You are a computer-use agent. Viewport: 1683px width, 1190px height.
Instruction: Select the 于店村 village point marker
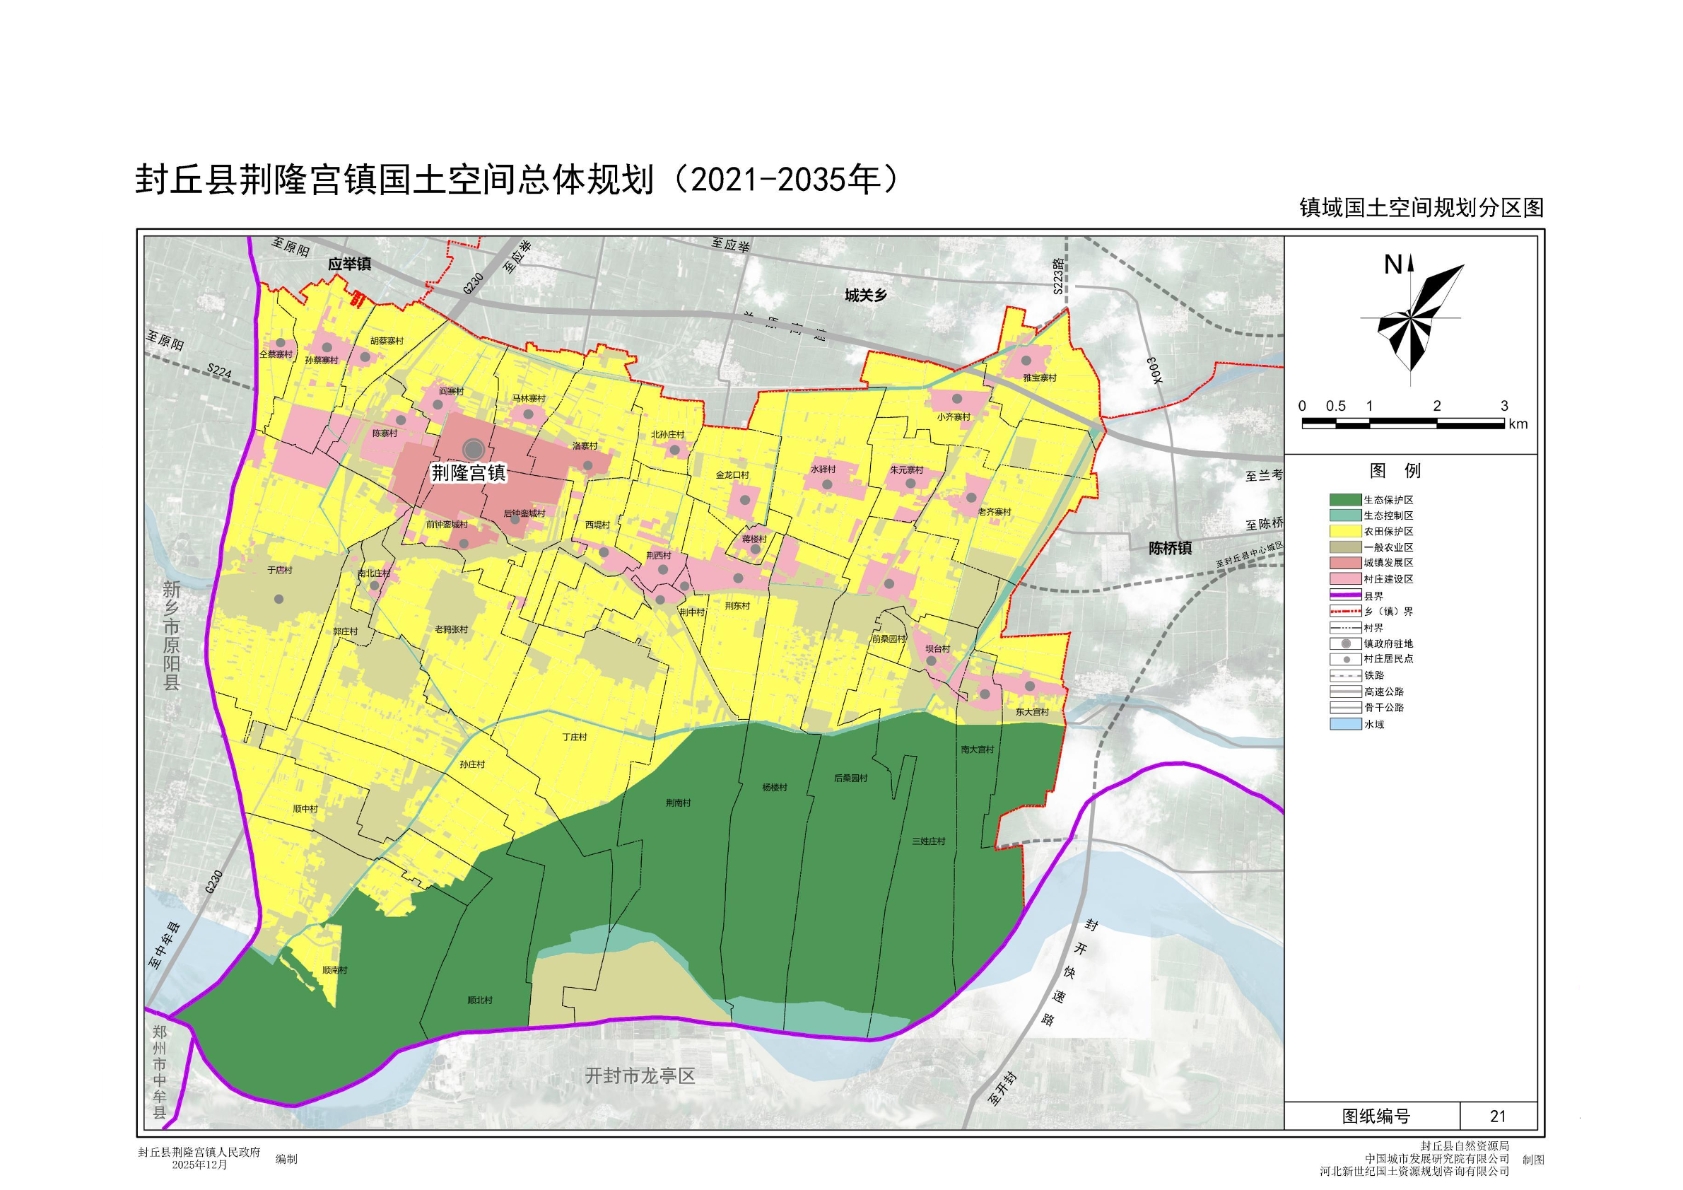pyautogui.click(x=279, y=599)
